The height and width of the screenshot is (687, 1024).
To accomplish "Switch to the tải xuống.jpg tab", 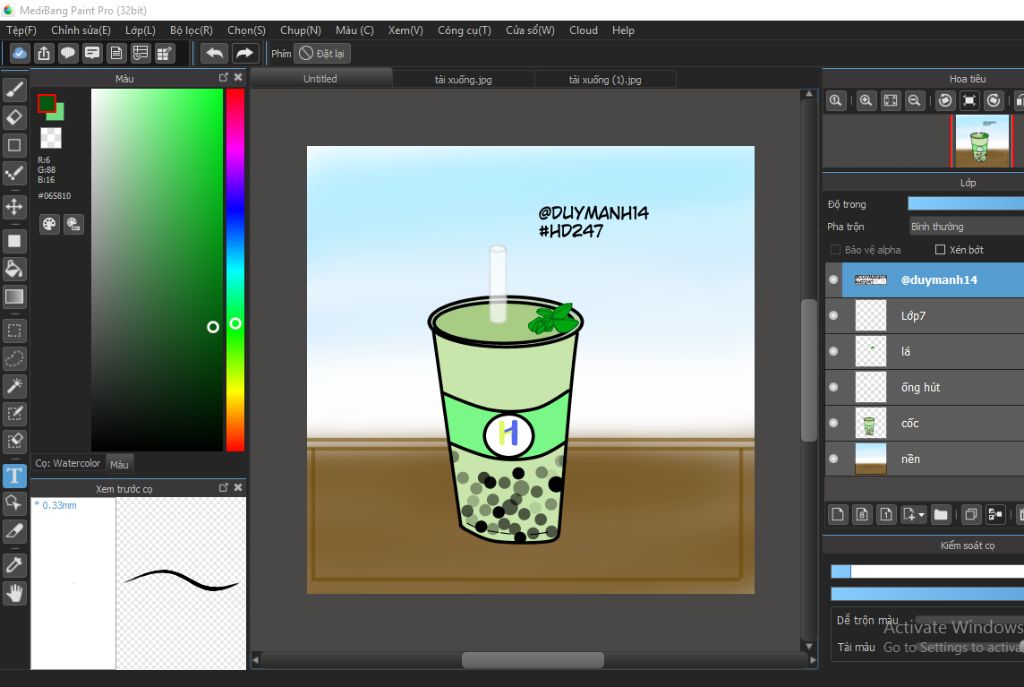I will pyautogui.click(x=464, y=79).
